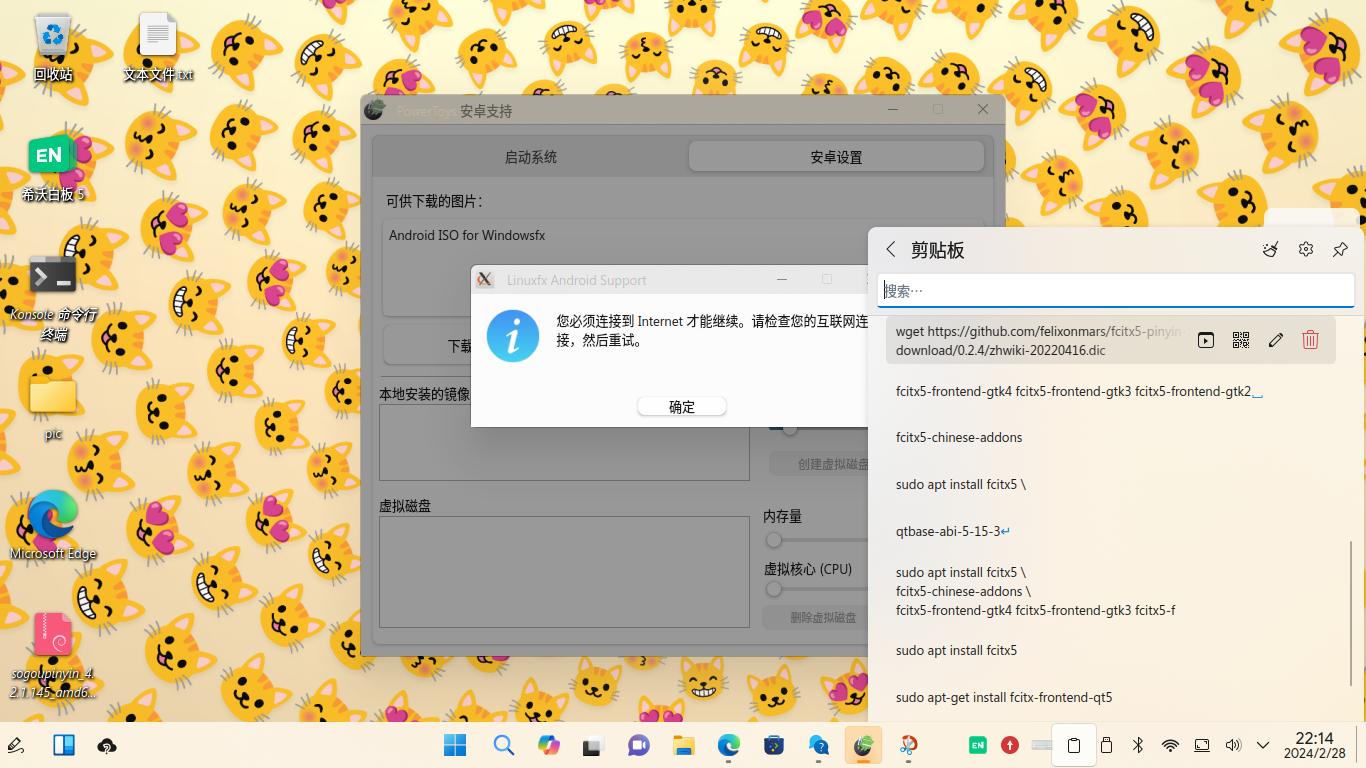
Task: Open Task View on the taskbar
Action: [593, 745]
